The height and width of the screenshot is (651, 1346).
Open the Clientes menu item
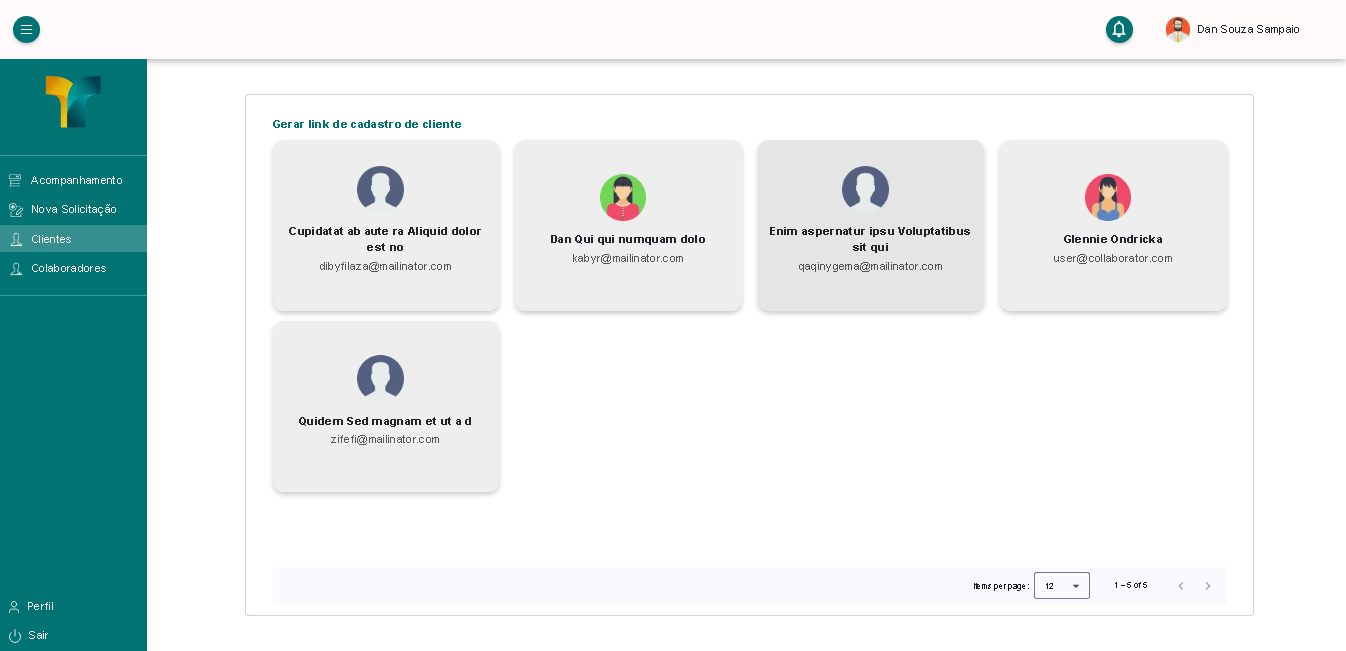(51, 239)
